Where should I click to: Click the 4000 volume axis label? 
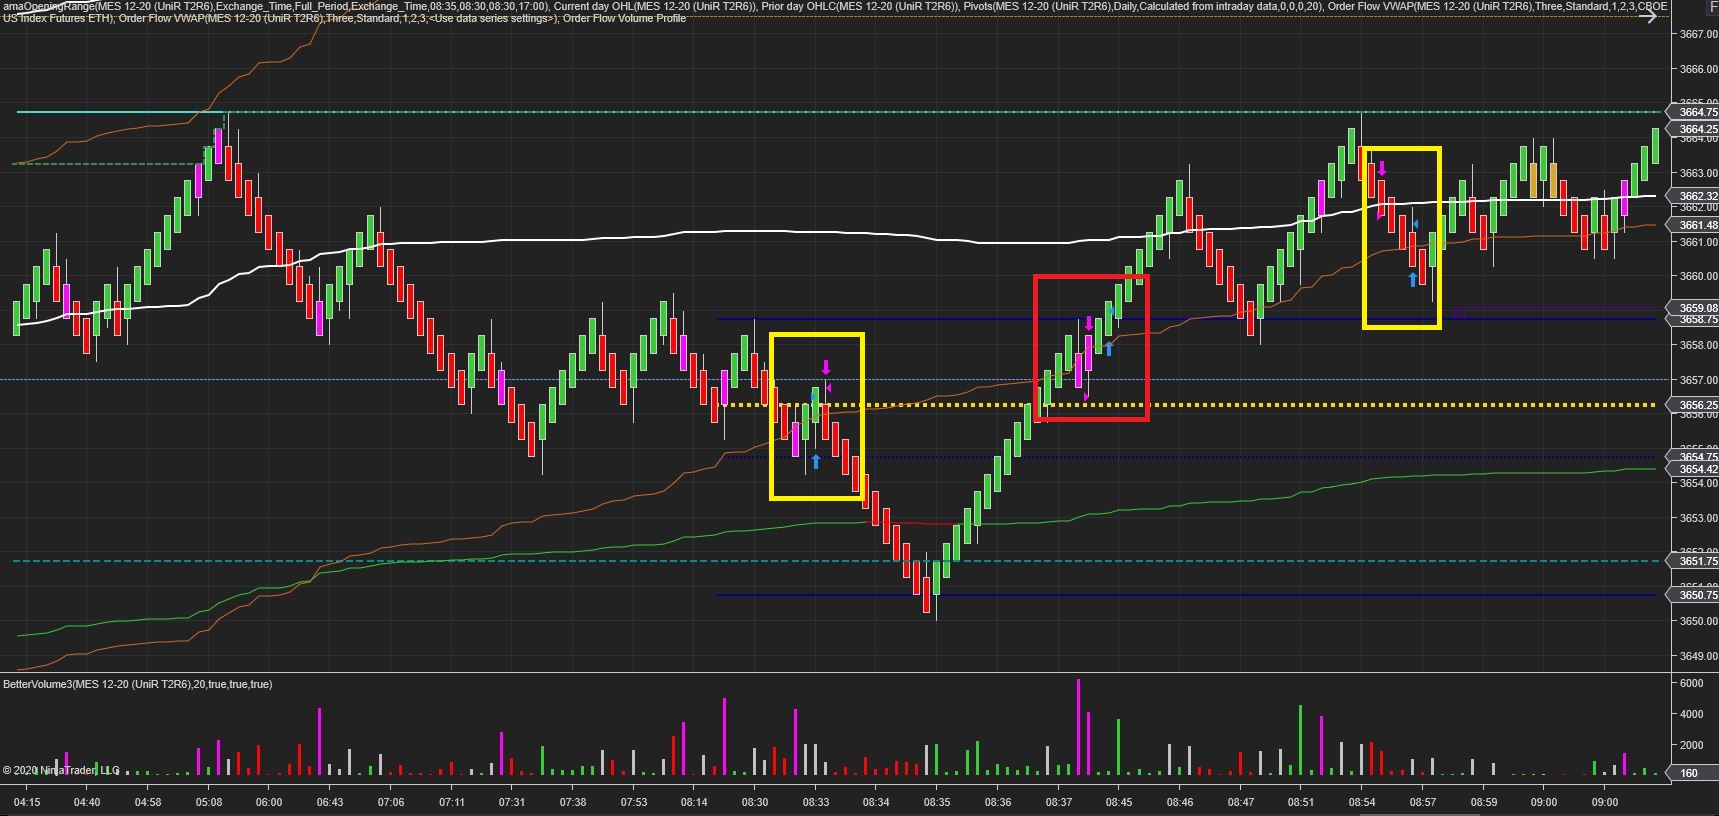[1691, 714]
